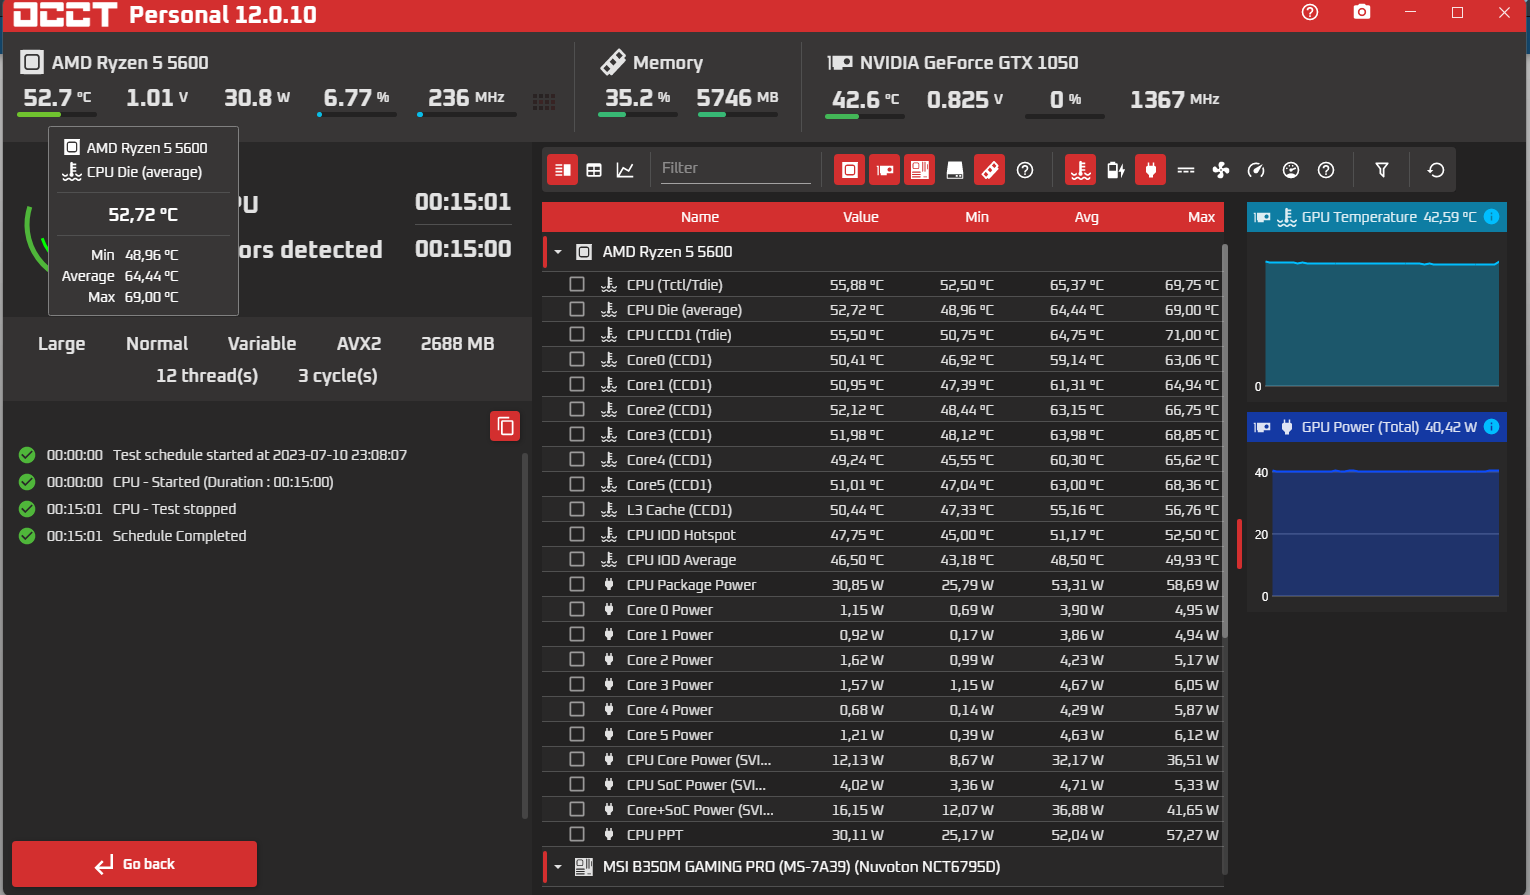This screenshot has width=1530, height=895.
Task: Copy the test log with the red icon
Action: coord(506,426)
